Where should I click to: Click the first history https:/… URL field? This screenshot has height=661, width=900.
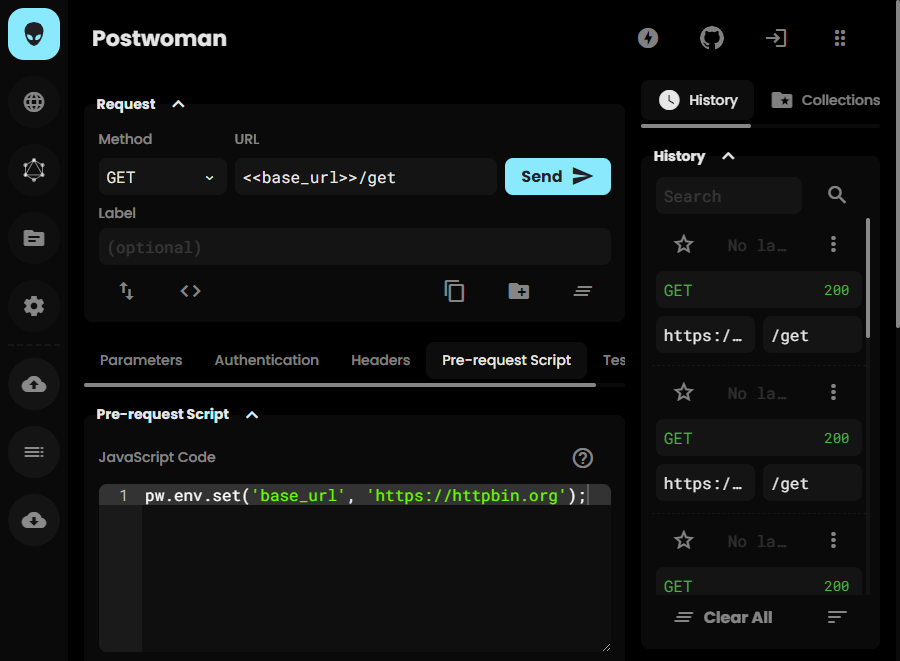pyautogui.click(x=705, y=335)
